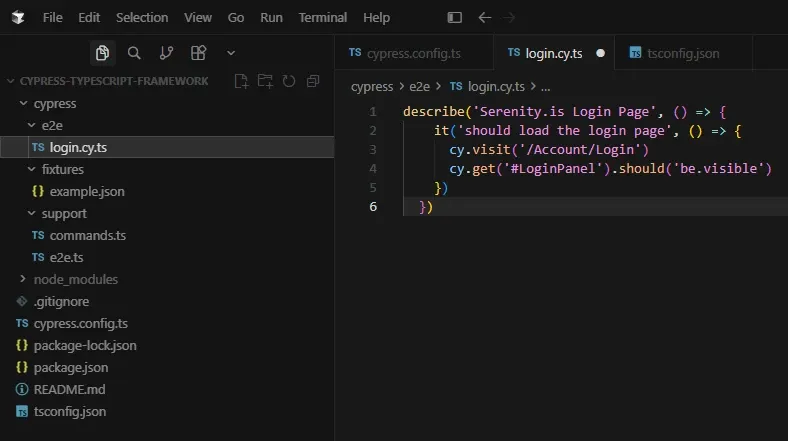Click the e2e breadcrumb link
Image resolution: width=788 pixels, height=441 pixels.
[x=419, y=86]
